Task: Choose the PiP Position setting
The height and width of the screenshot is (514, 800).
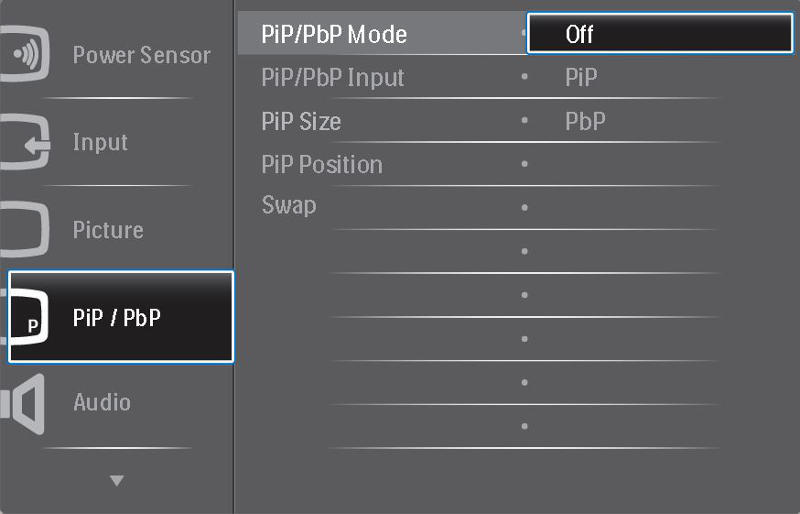Action: pos(322,165)
